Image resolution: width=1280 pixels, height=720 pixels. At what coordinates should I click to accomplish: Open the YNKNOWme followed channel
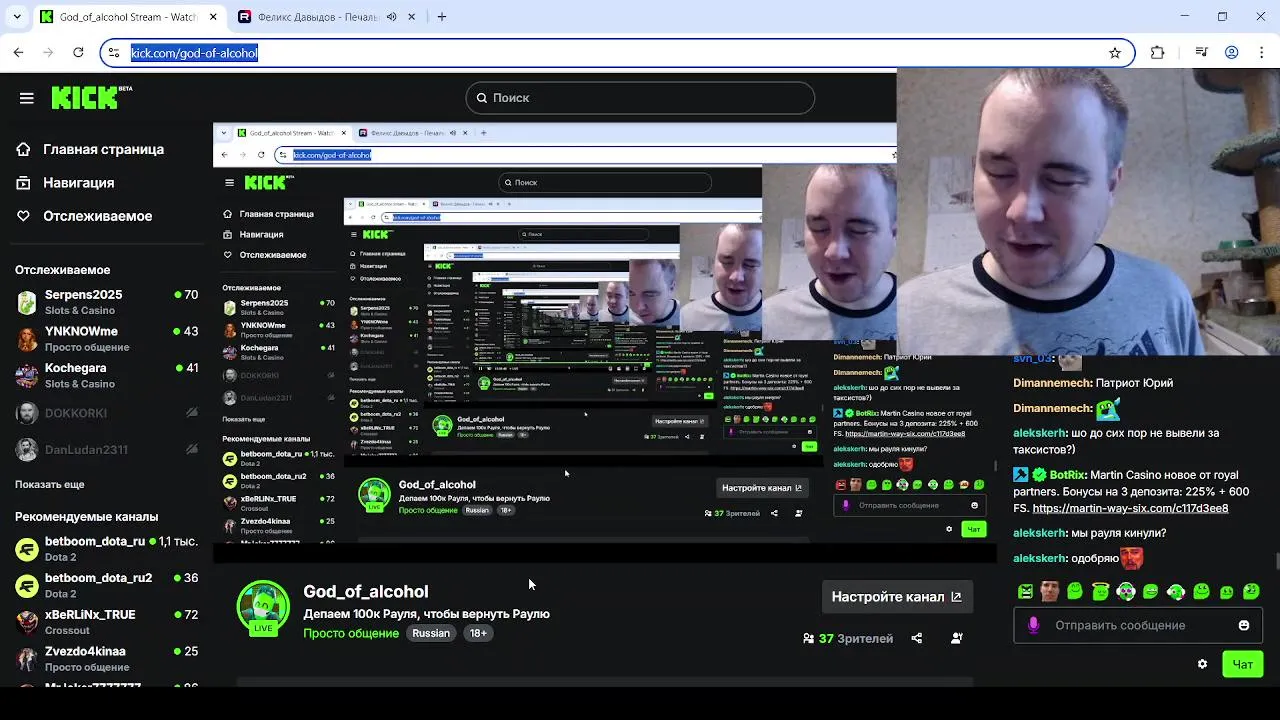(106, 338)
